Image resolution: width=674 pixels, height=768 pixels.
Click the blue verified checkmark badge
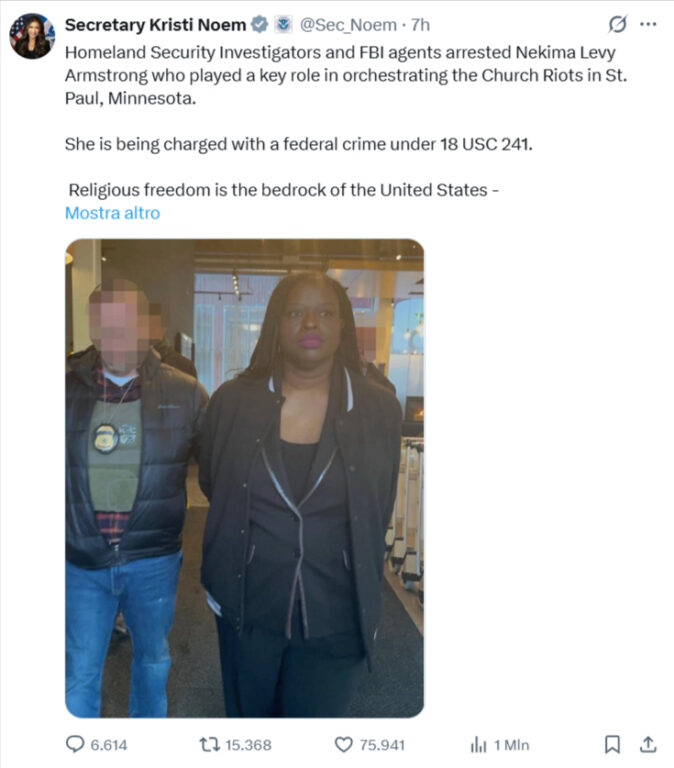(x=260, y=24)
